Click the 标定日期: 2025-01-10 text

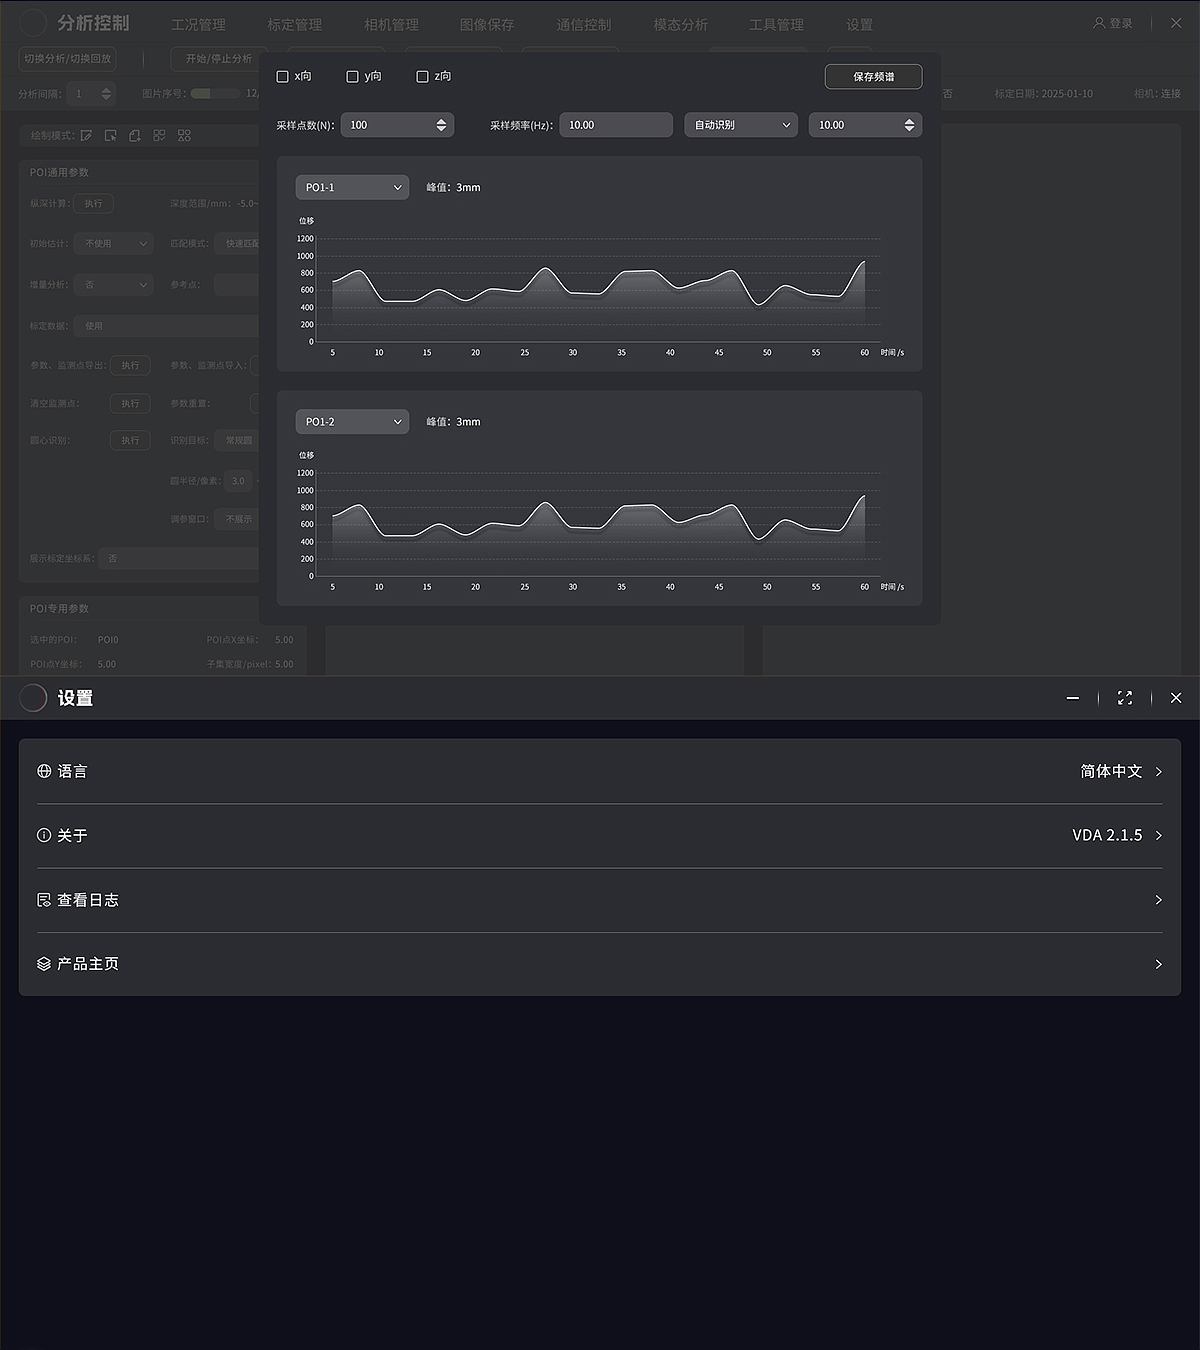click(1043, 94)
